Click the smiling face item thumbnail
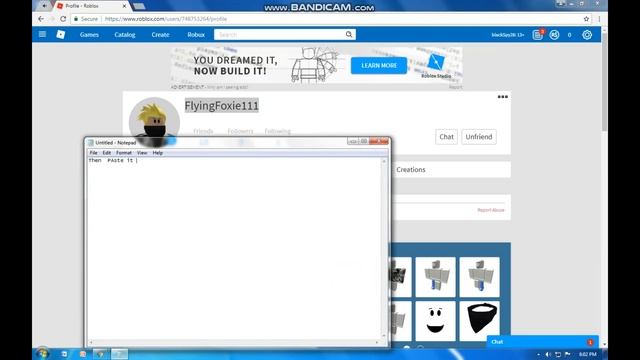The height and width of the screenshot is (360, 640). [x=435, y=321]
